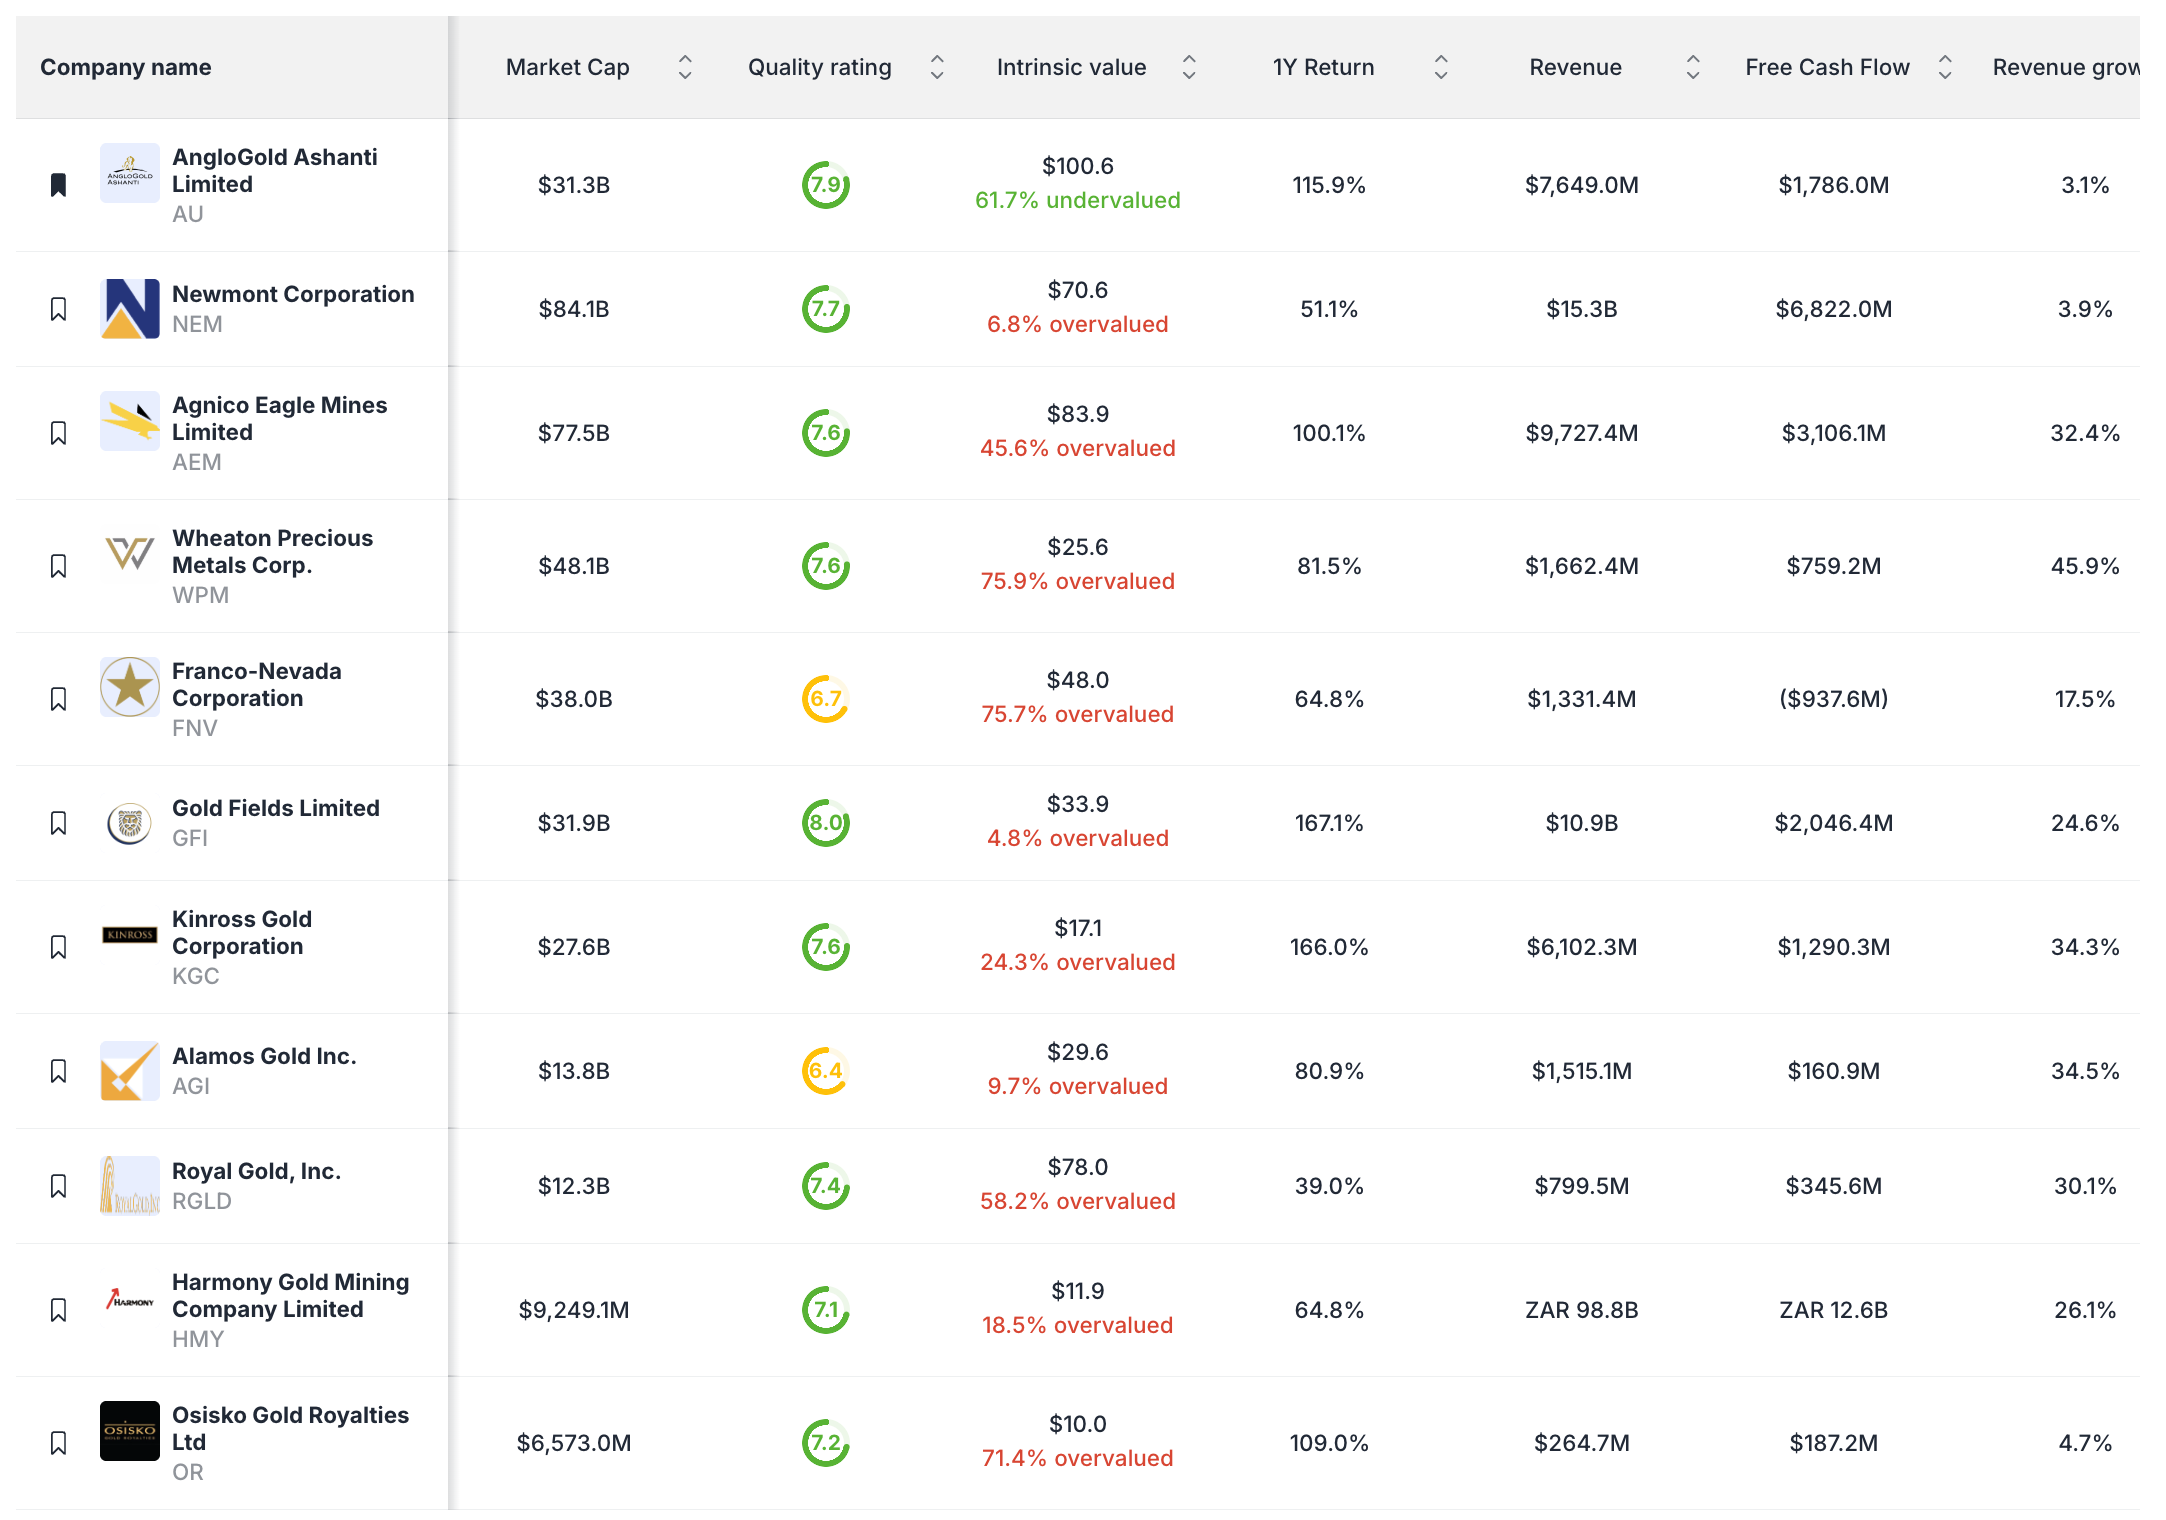2166x1520 pixels.
Task: Click the Wheaton Precious Metals logo
Action: [x=129, y=554]
